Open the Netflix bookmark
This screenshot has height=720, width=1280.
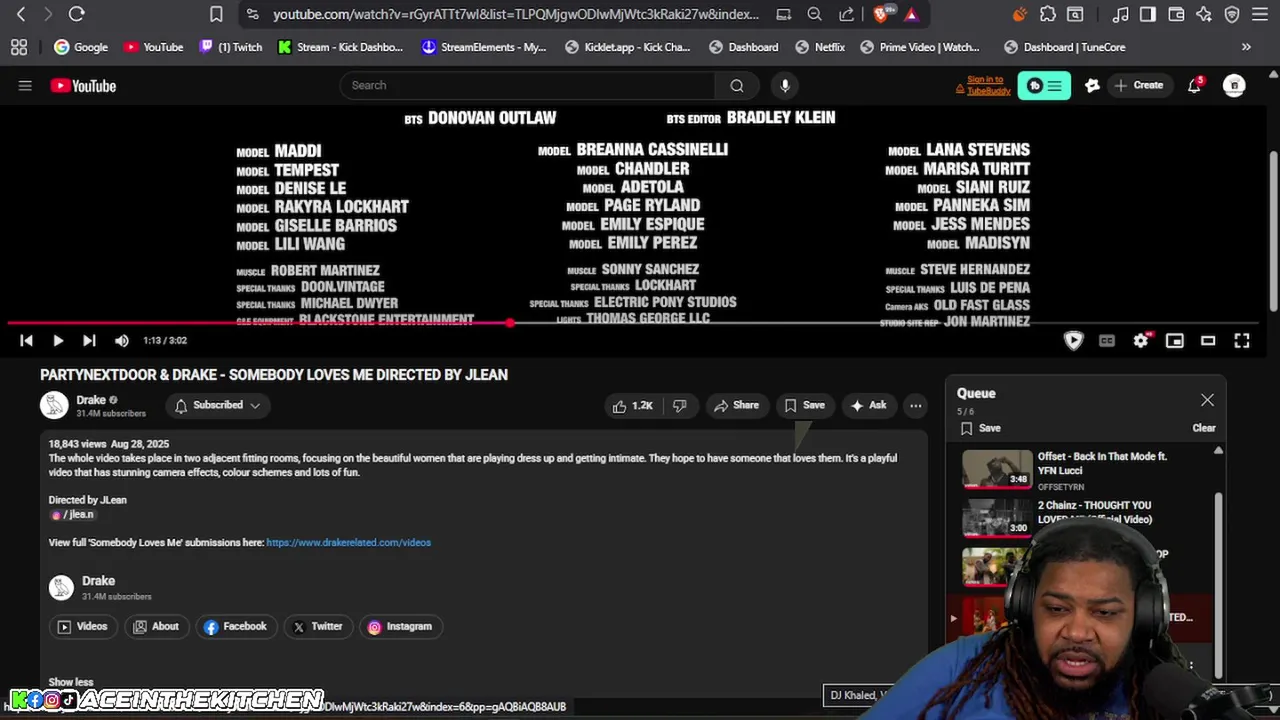(820, 47)
